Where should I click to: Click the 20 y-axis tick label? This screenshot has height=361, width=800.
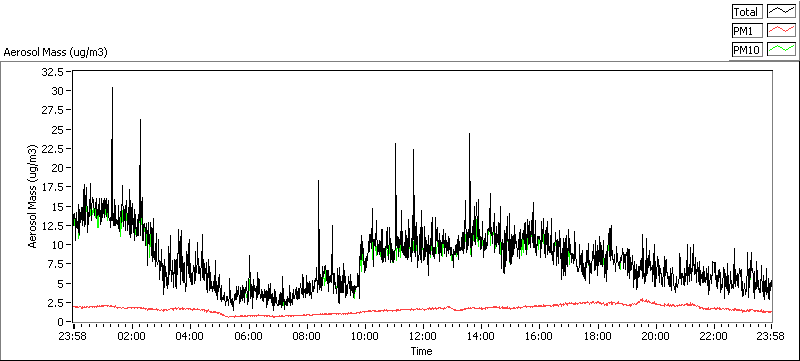pos(57,168)
